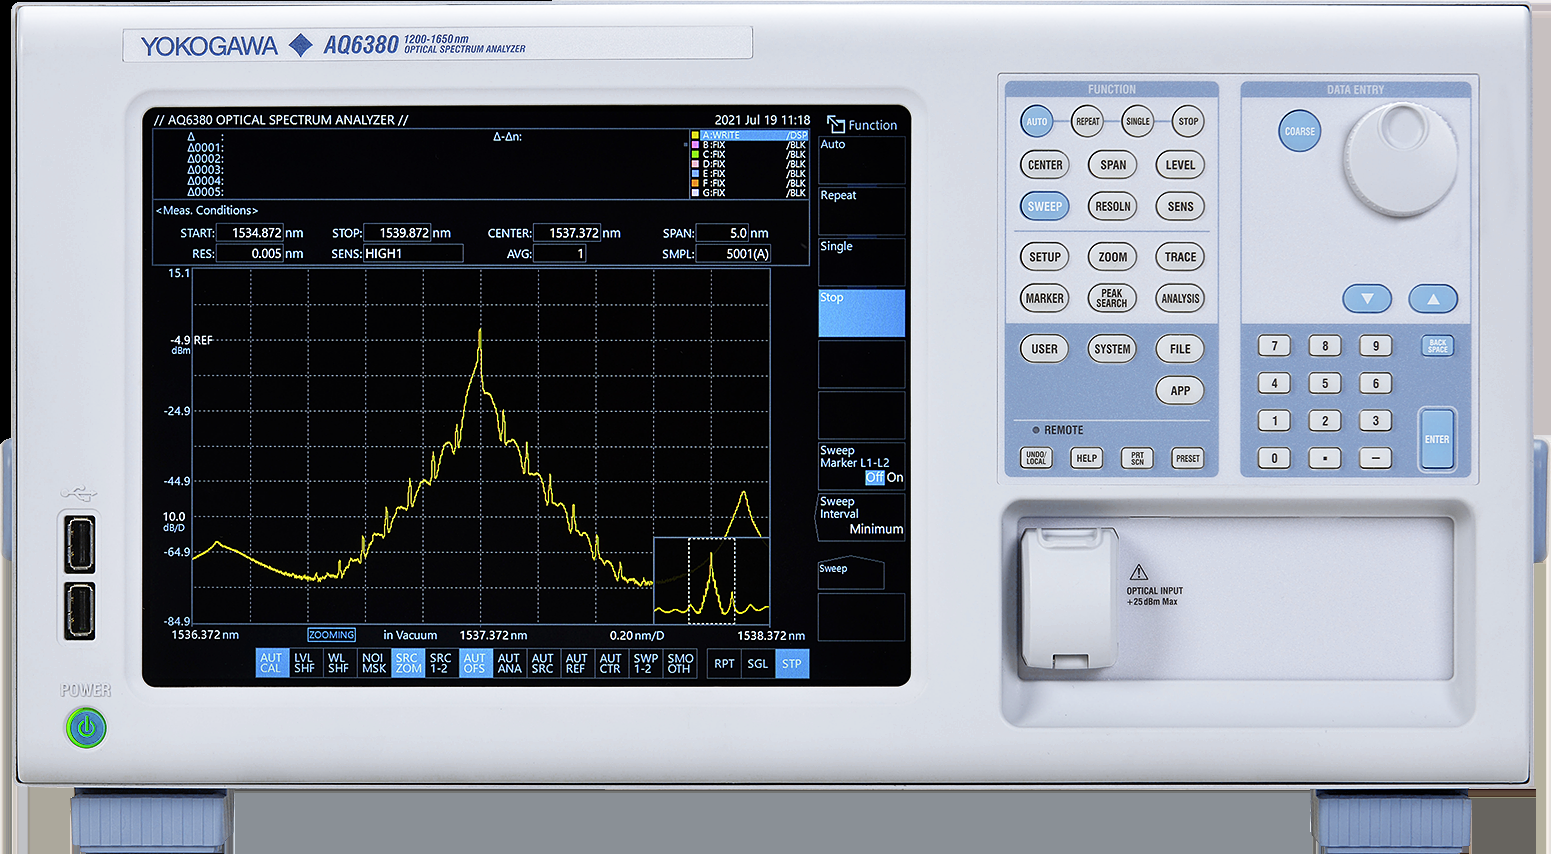The height and width of the screenshot is (854, 1551).
Task: Tap the overview zoom window thumbnail
Action: 711,580
